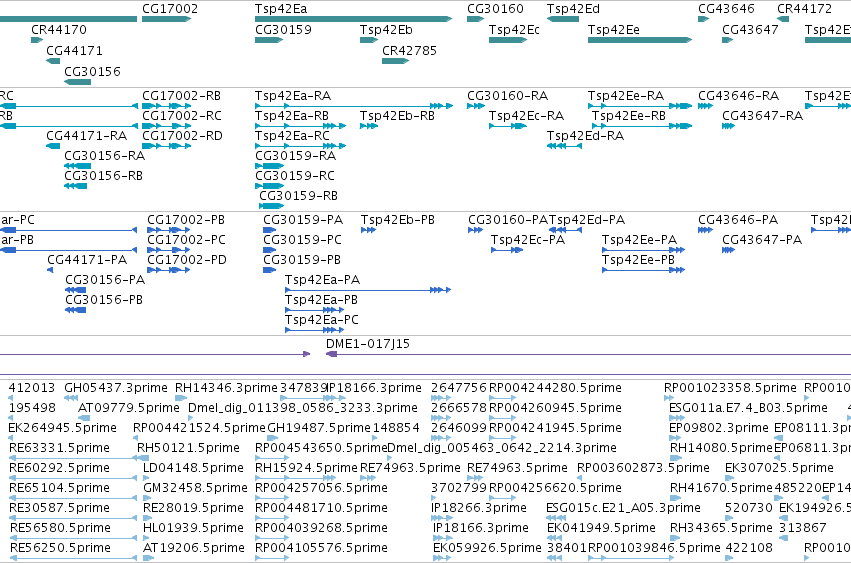
Task: Click EST RH34365.5prime
Action: point(721,528)
